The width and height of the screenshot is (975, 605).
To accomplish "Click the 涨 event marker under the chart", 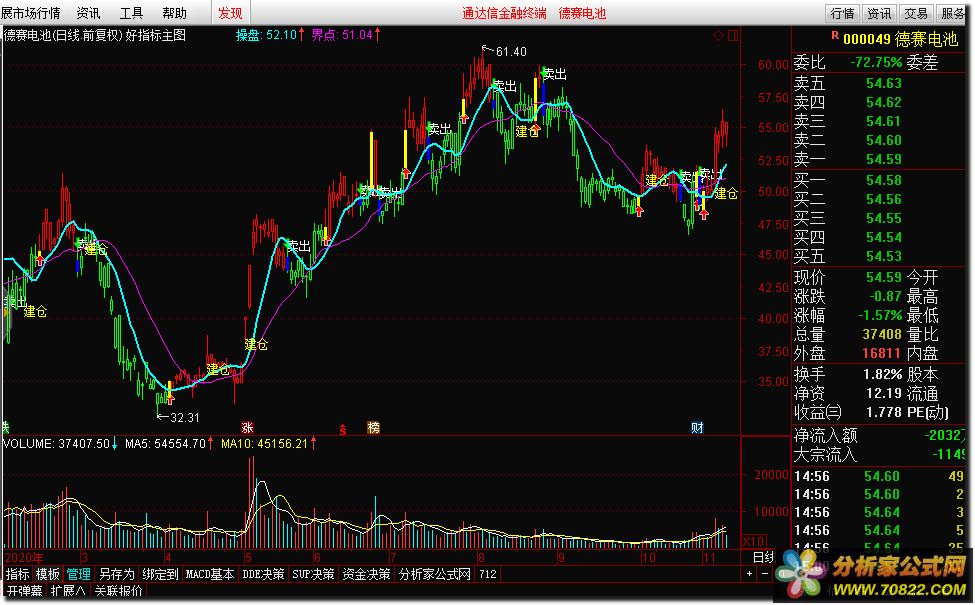I will pyautogui.click(x=247, y=428).
